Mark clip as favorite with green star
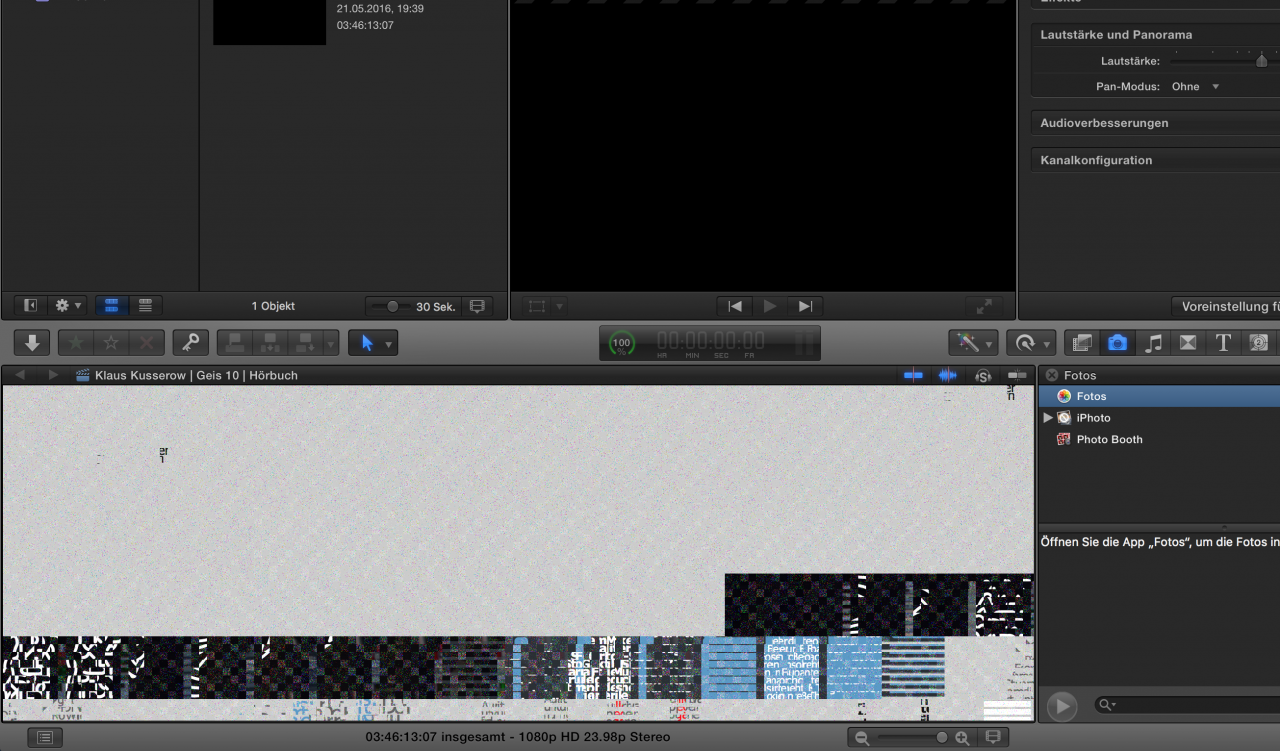Screen dimensions: 1280x751 point(76,343)
